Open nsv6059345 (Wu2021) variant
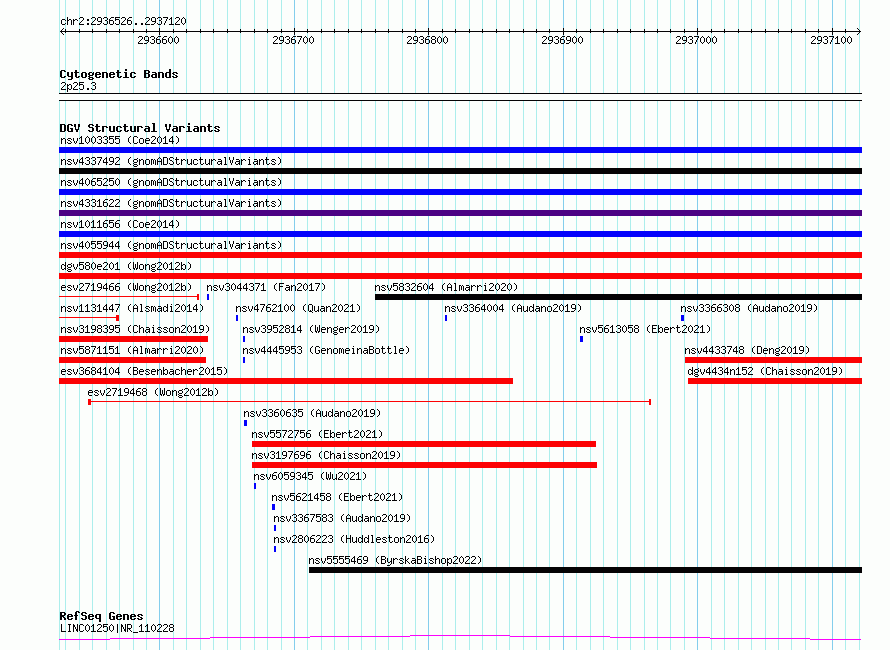Screen dimensions: 890x650 pos(310,476)
